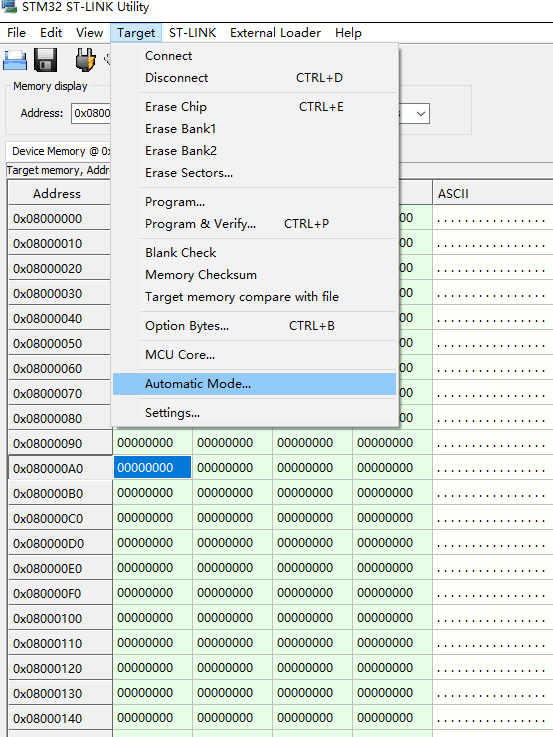Select Erase Chip menu entry
The height and width of the screenshot is (737, 553).
click(255, 107)
